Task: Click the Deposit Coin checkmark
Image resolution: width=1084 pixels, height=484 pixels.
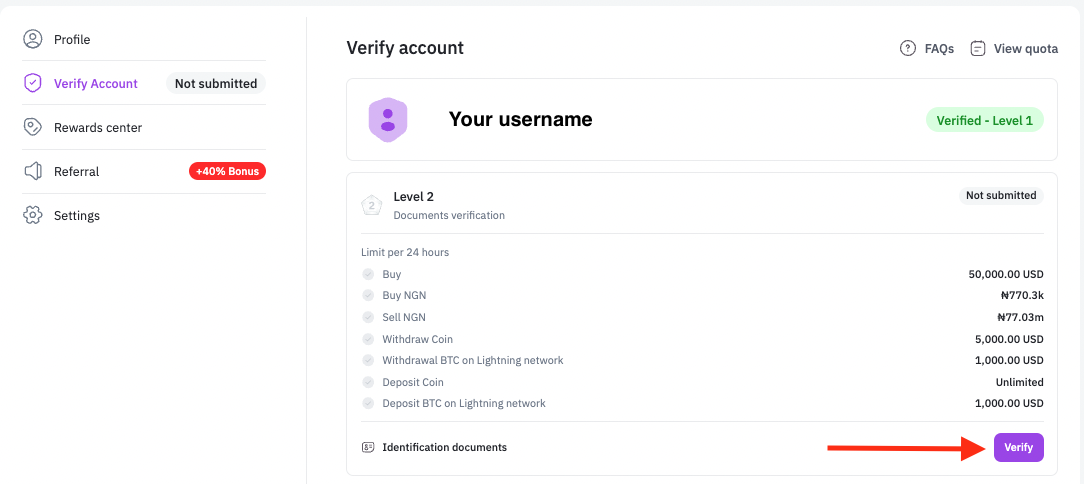Action: pyautogui.click(x=368, y=382)
